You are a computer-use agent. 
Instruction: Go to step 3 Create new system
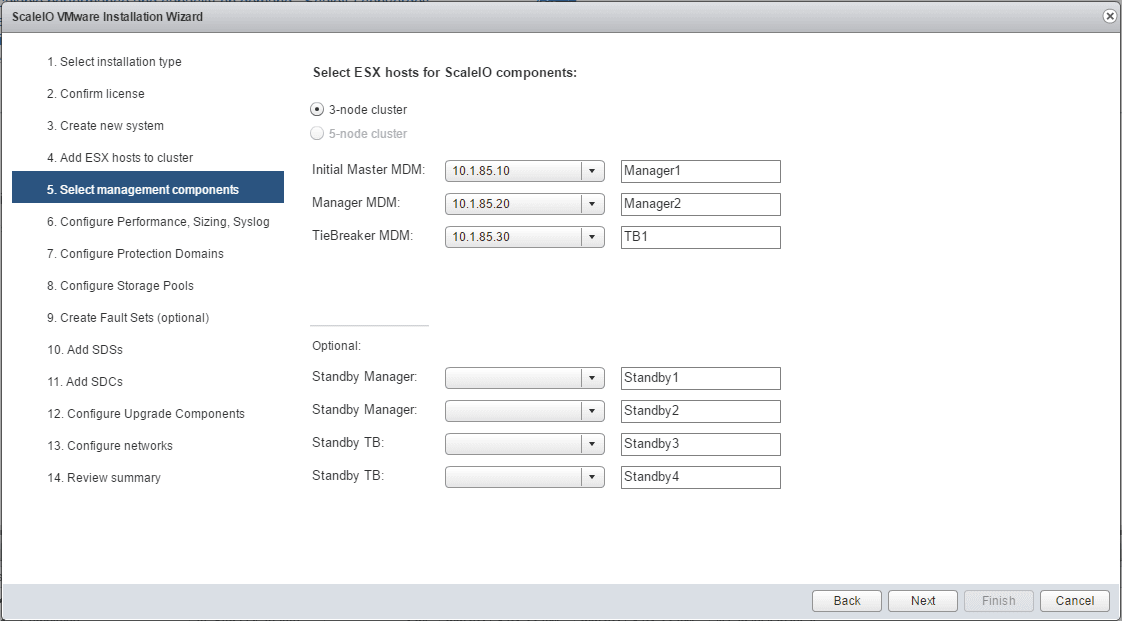pos(105,126)
